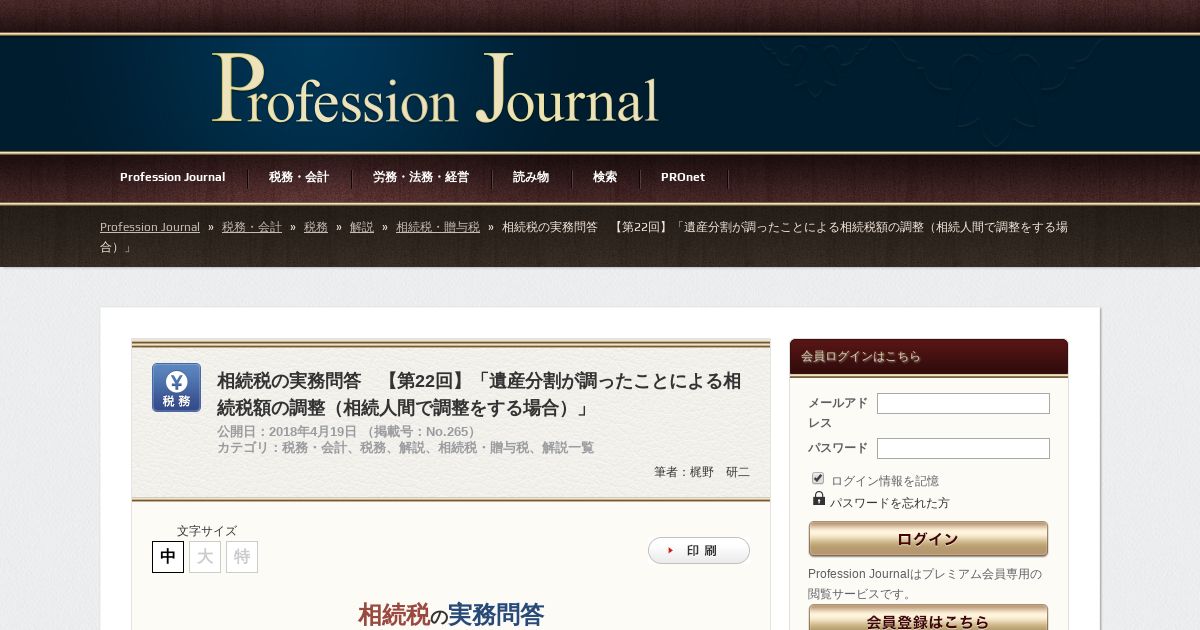Open the 読み物 nav menu

click(531, 177)
